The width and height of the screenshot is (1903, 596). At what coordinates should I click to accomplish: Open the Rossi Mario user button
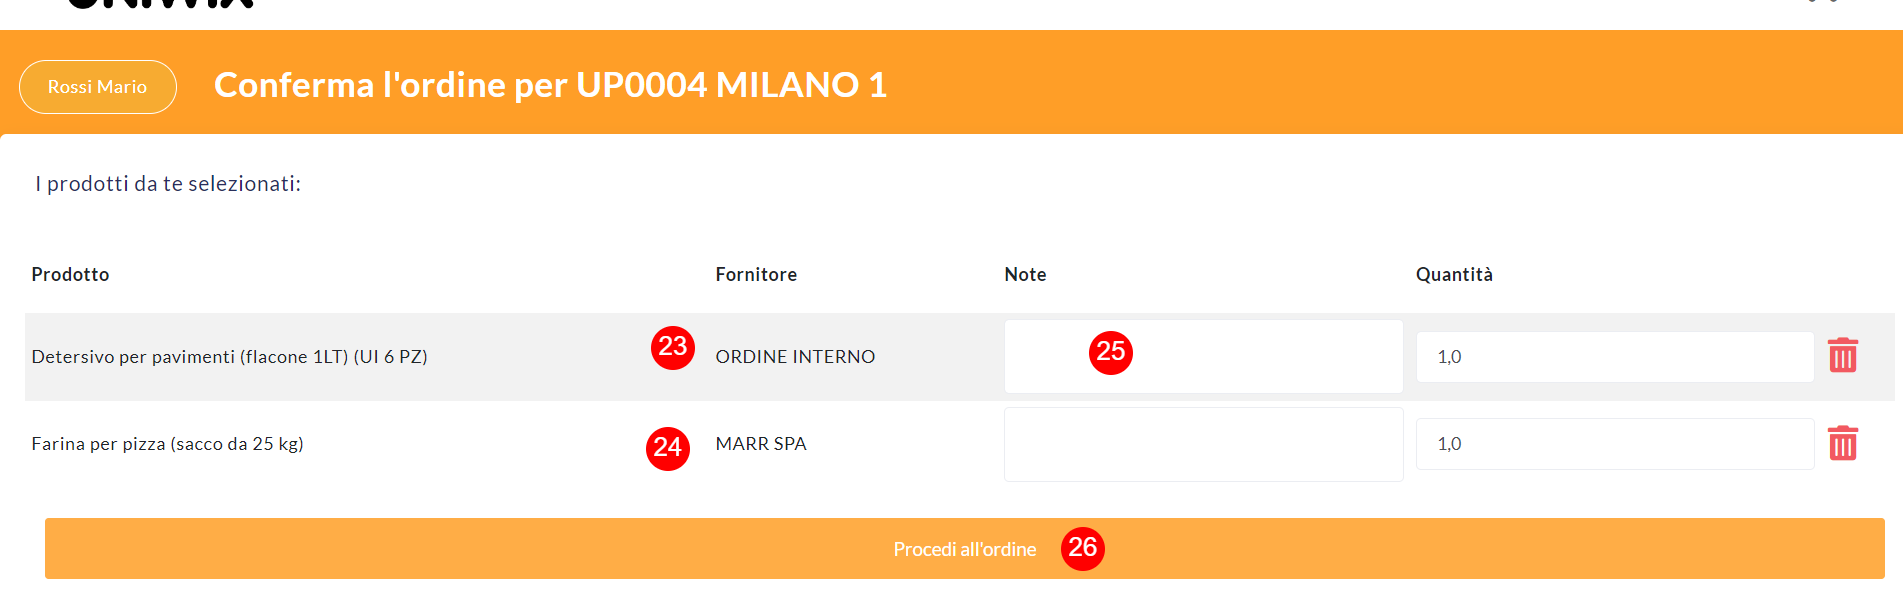(x=98, y=87)
